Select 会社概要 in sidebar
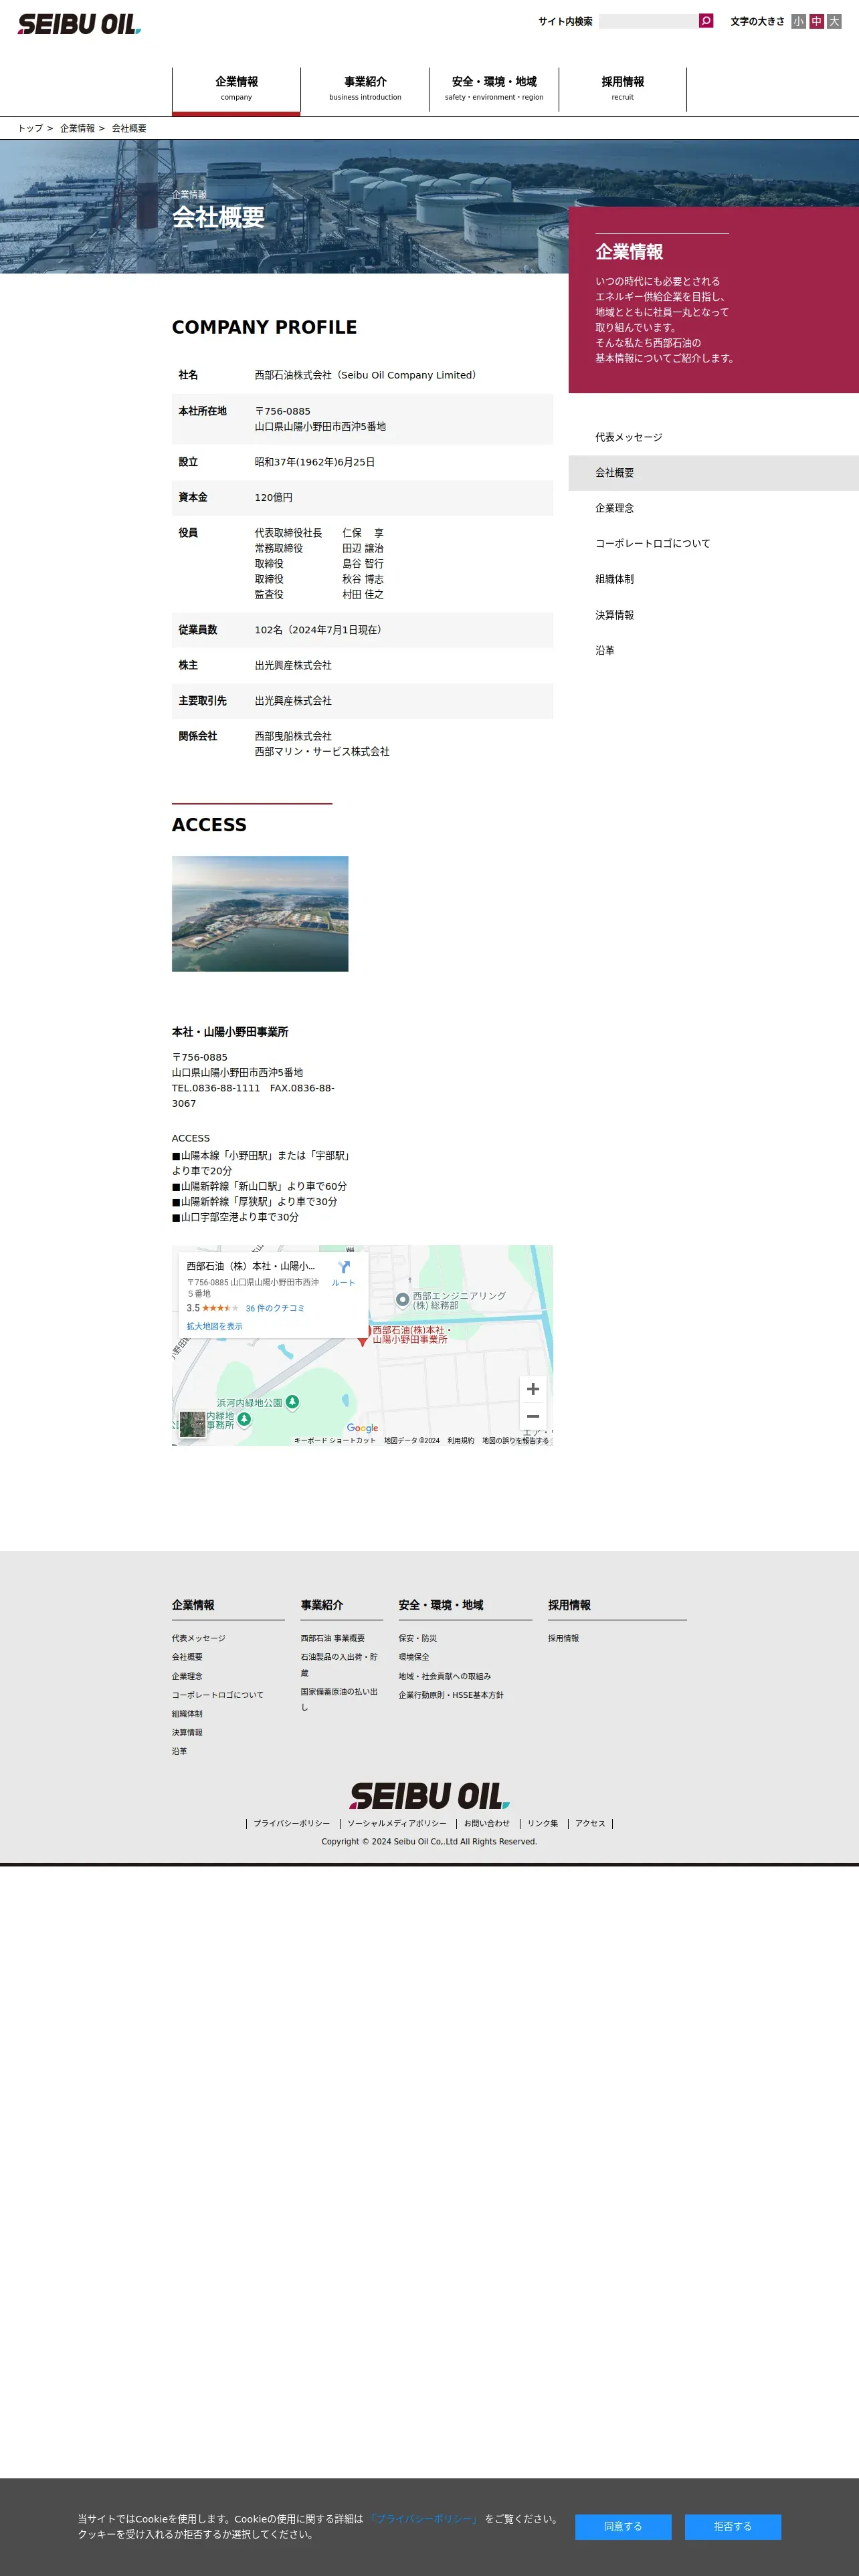This screenshot has width=859, height=2576. click(x=713, y=473)
